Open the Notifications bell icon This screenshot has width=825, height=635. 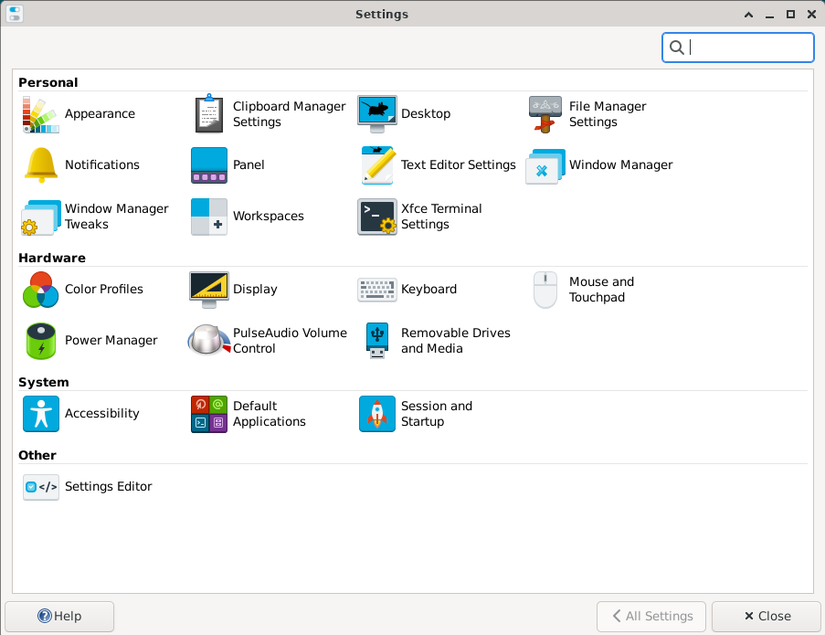[x=41, y=165]
